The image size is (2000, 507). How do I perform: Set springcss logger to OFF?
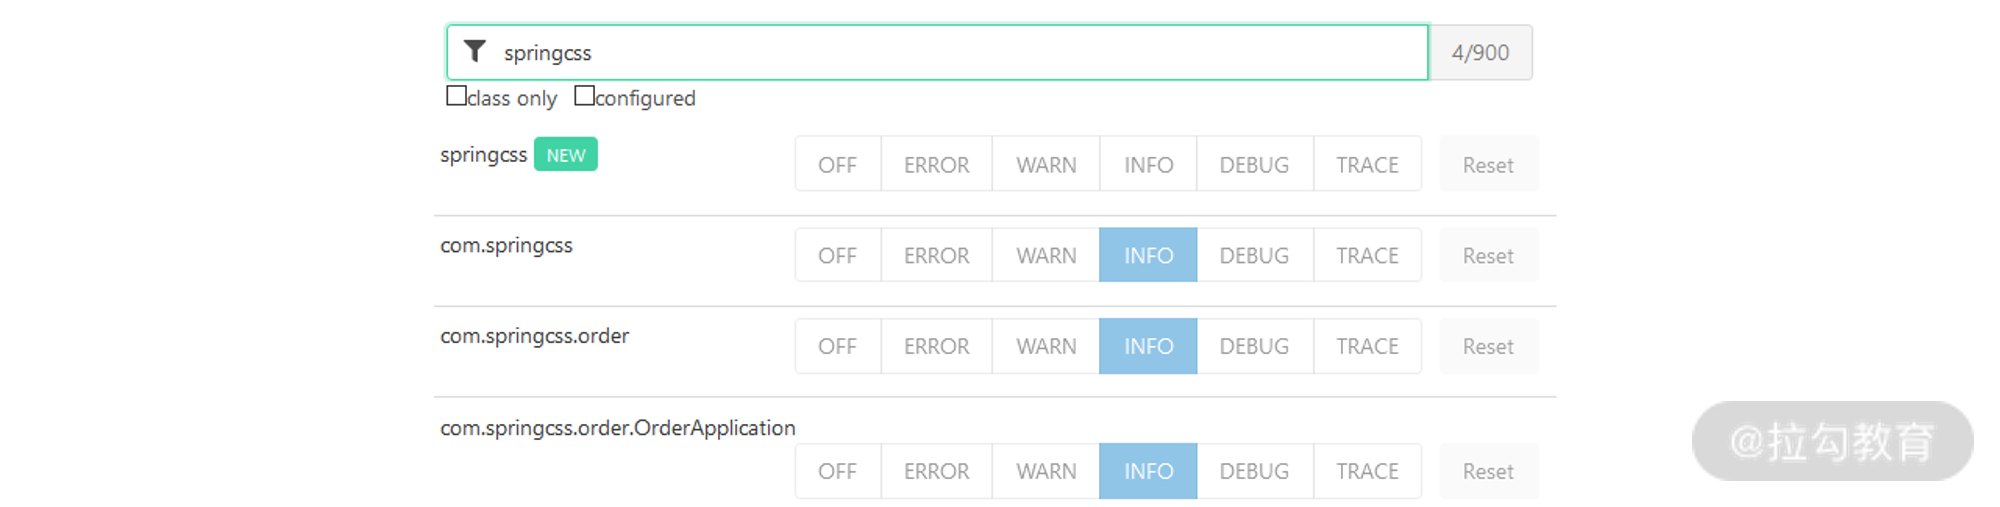[x=837, y=164]
